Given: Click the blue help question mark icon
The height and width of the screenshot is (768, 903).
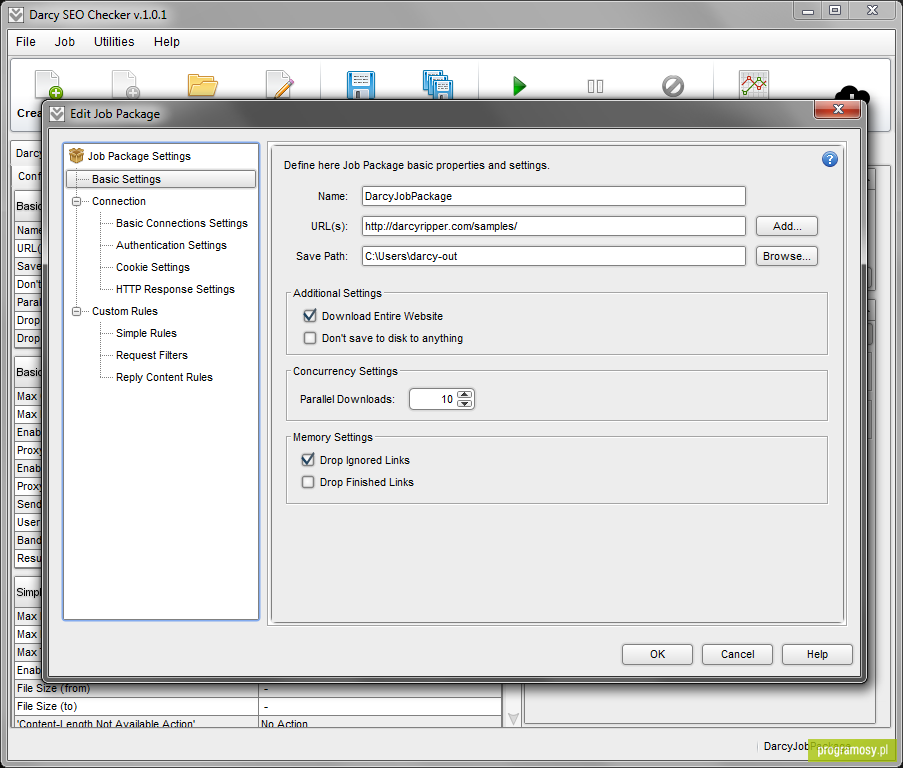Looking at the screenshot, I should [x=829, y=159].
